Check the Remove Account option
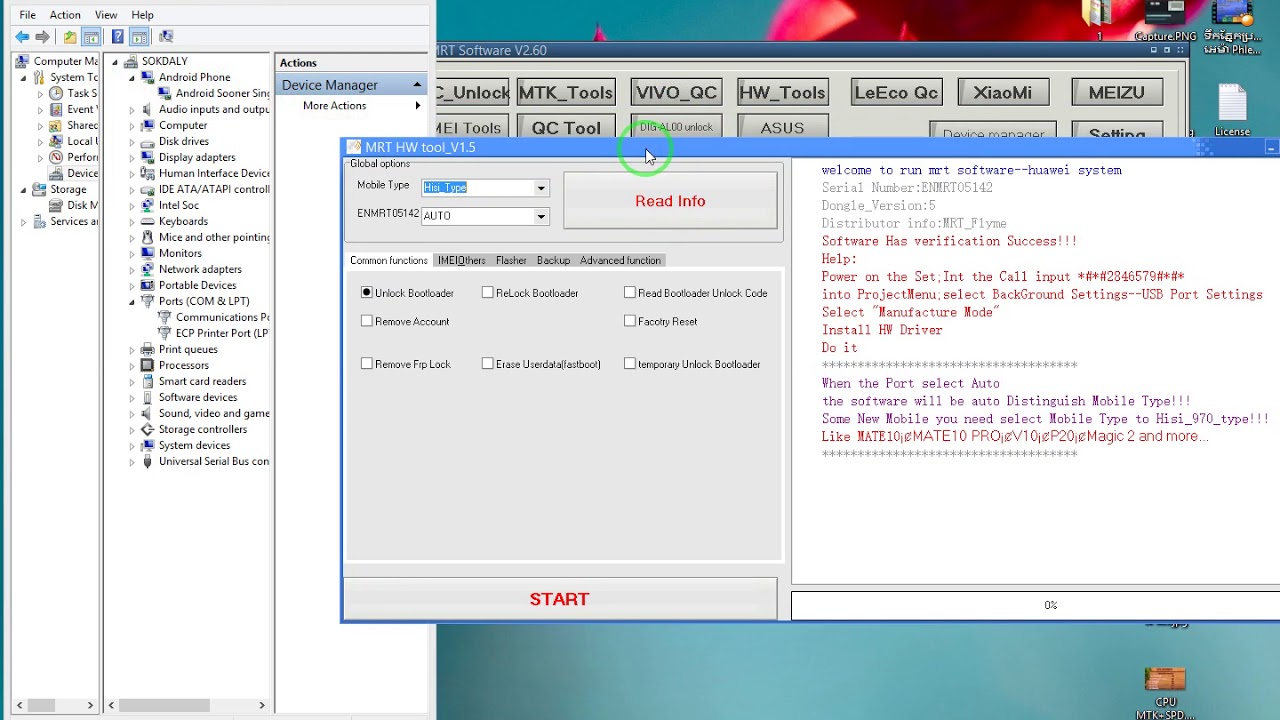Screen dimensions: 1280x720 (x=367, y=321)
